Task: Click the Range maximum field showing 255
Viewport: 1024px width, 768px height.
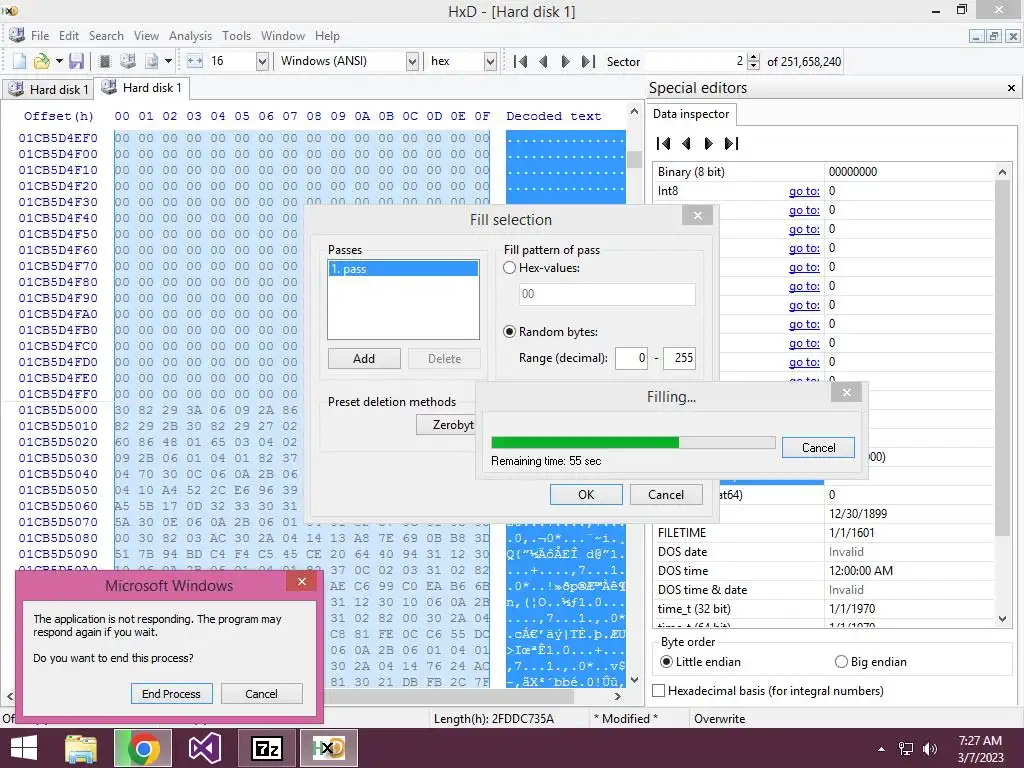Action: pyautogui.click(x=679, y=358)
